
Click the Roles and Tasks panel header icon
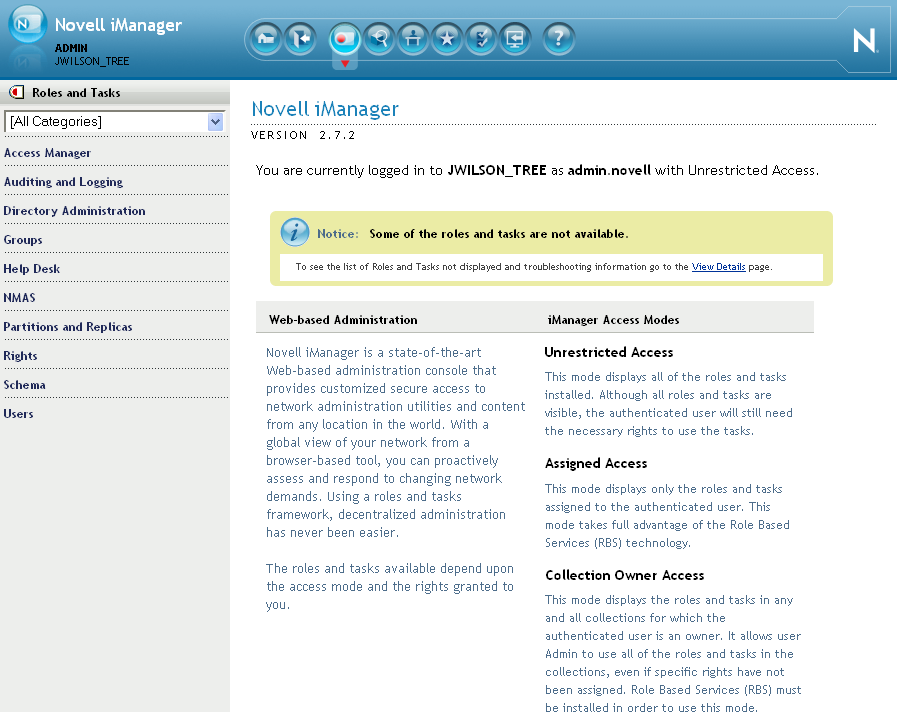(x=17, y=92)
